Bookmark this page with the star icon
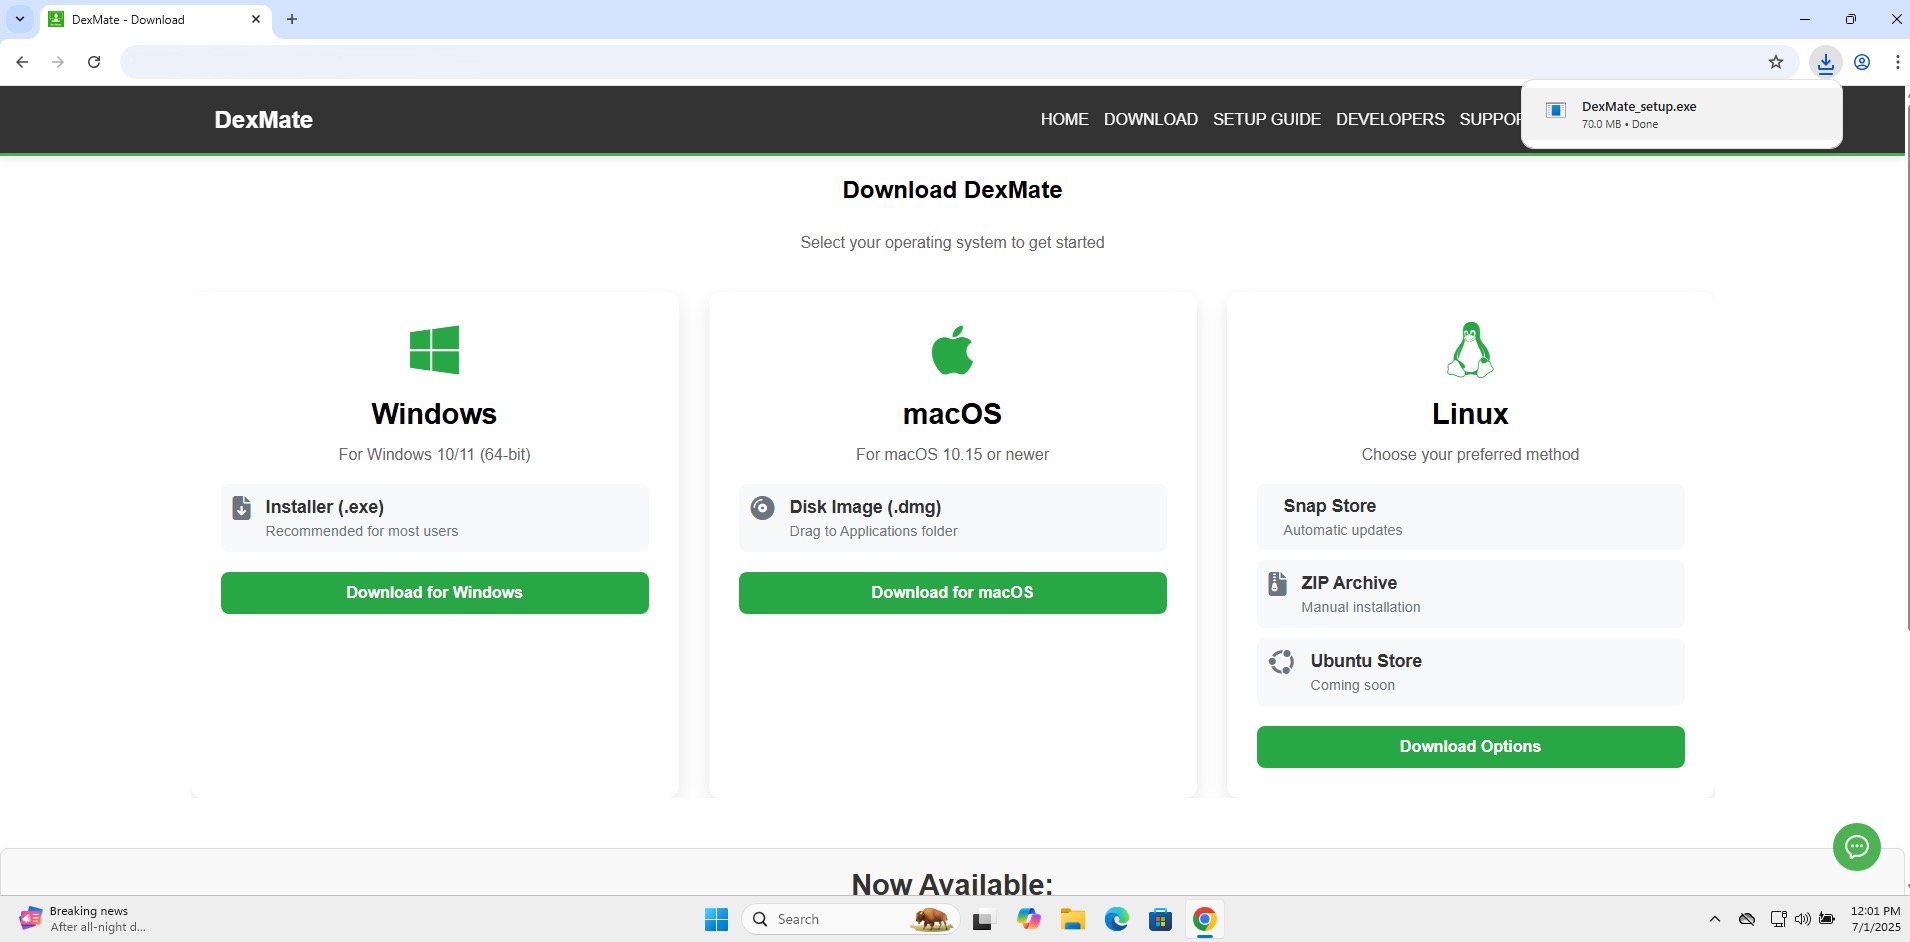Image resolution: width=1910 pixels, height=942 pixels. pos(1776,62)
